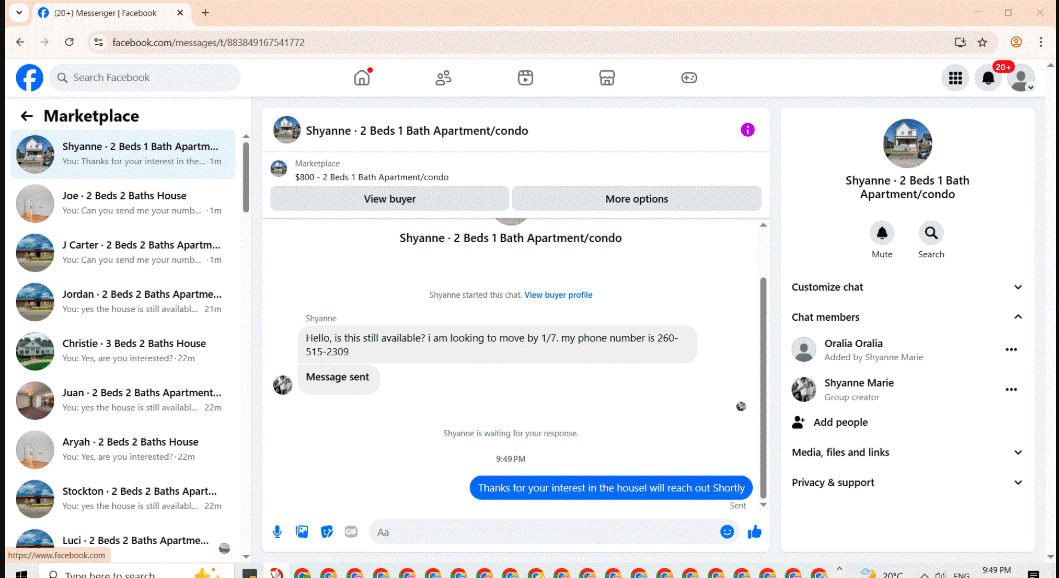The width and height of the screenshot is (1059, 578).
Task: Open Luci 2 Beds 2 Baths chat
Action: pos(123,540)
